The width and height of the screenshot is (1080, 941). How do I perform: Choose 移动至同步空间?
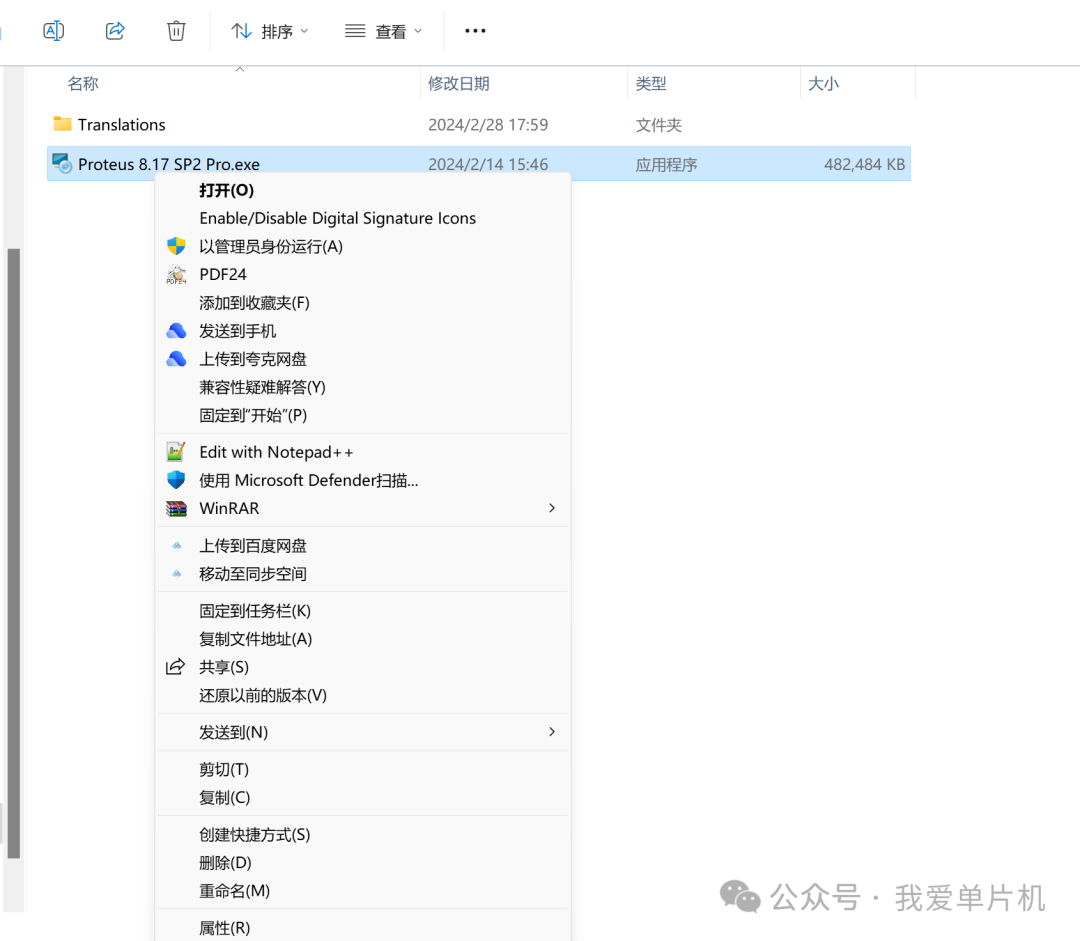[x=253, y=574]
